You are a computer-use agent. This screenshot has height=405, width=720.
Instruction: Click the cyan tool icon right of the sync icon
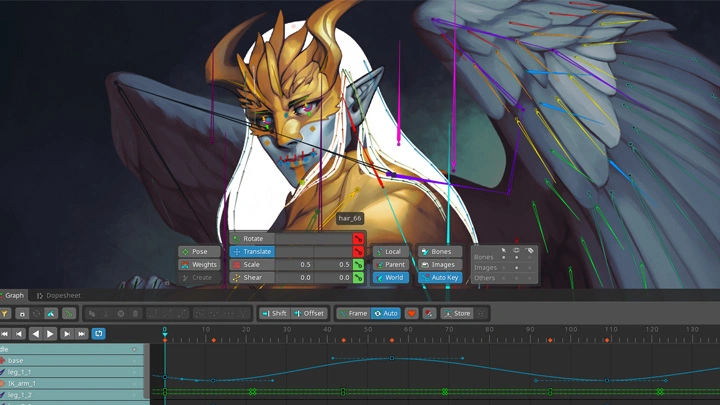pyautogui.click(x=51, y=314)
